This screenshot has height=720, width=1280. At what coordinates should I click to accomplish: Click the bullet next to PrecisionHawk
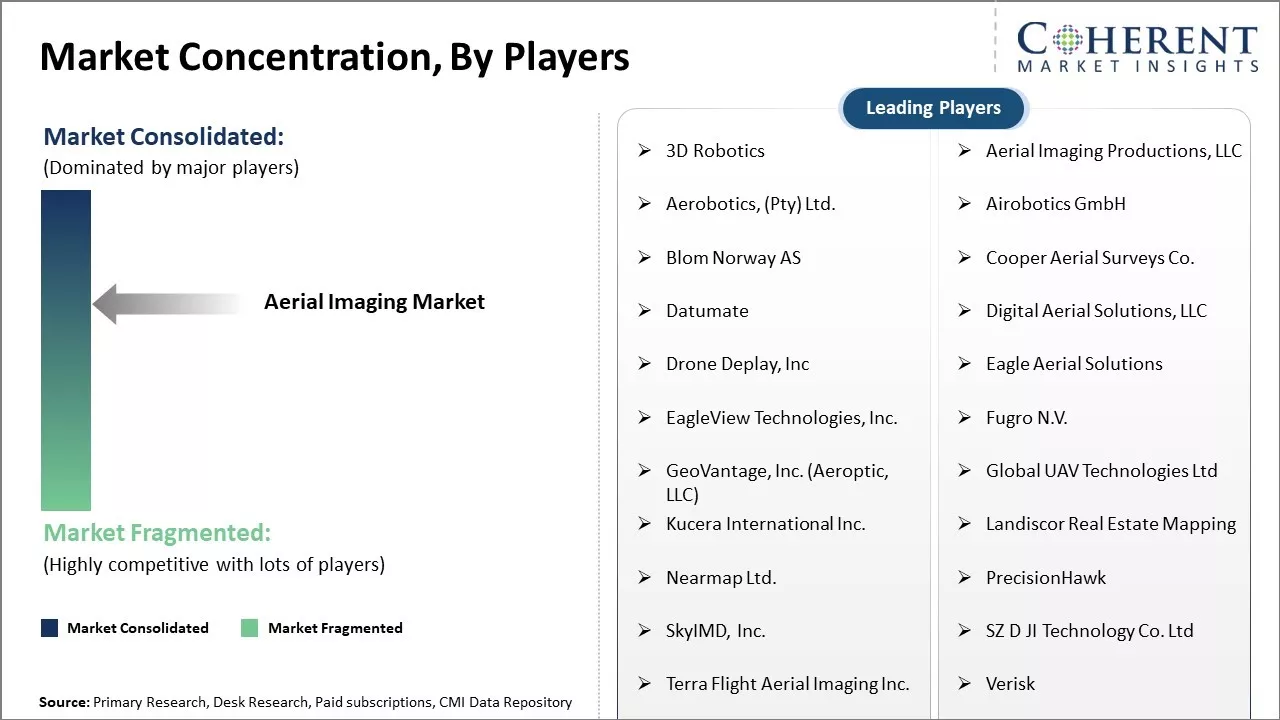click(965, 578)
